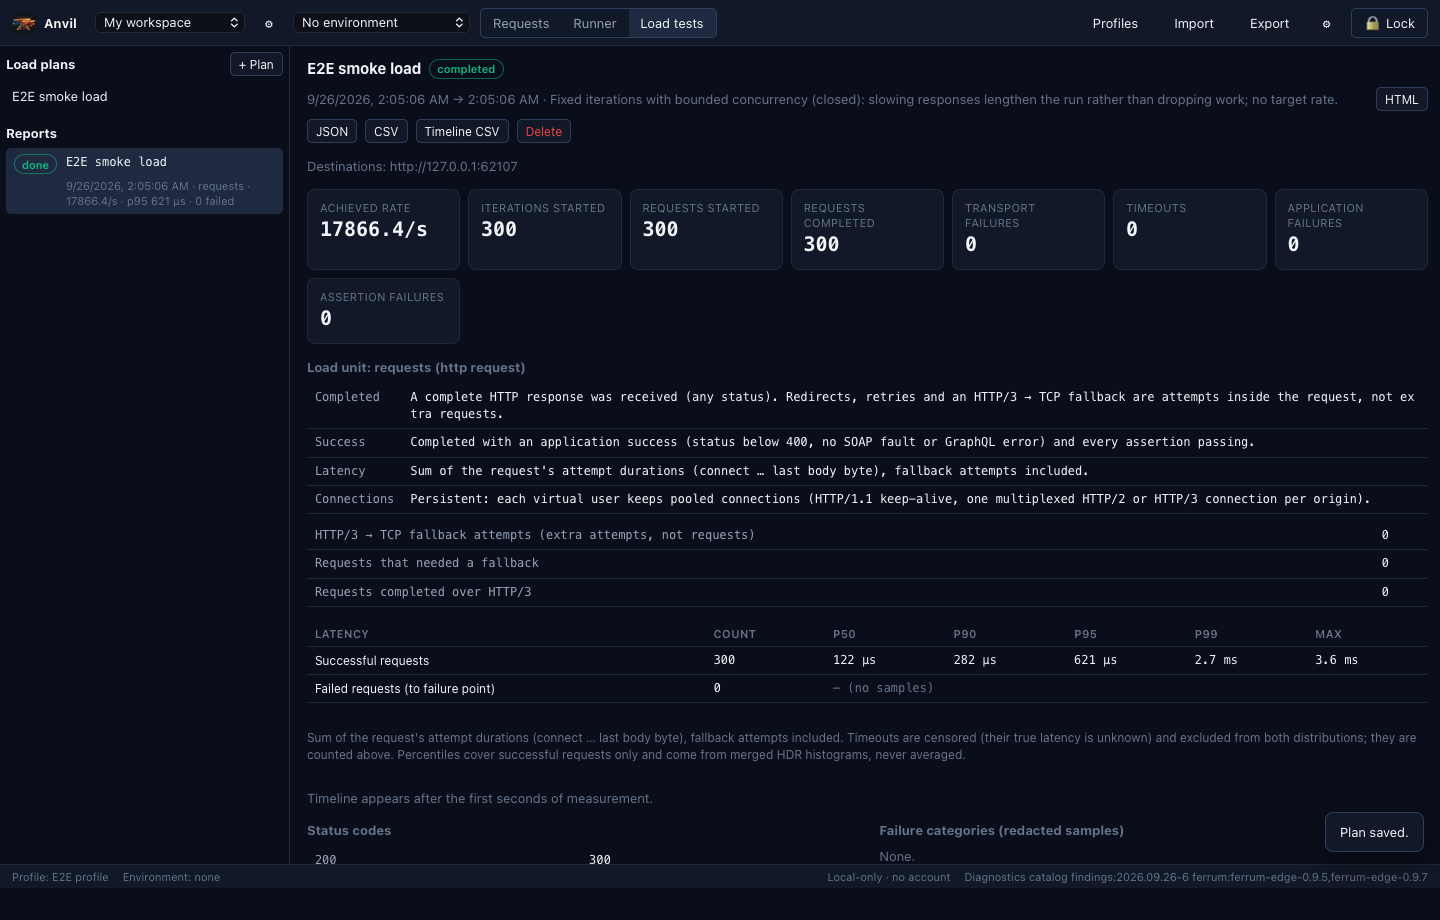The width and height of the screenshot is (1440, 920).
Task: Click the Iterations Started stat card
Action: [x=545, y=229]
